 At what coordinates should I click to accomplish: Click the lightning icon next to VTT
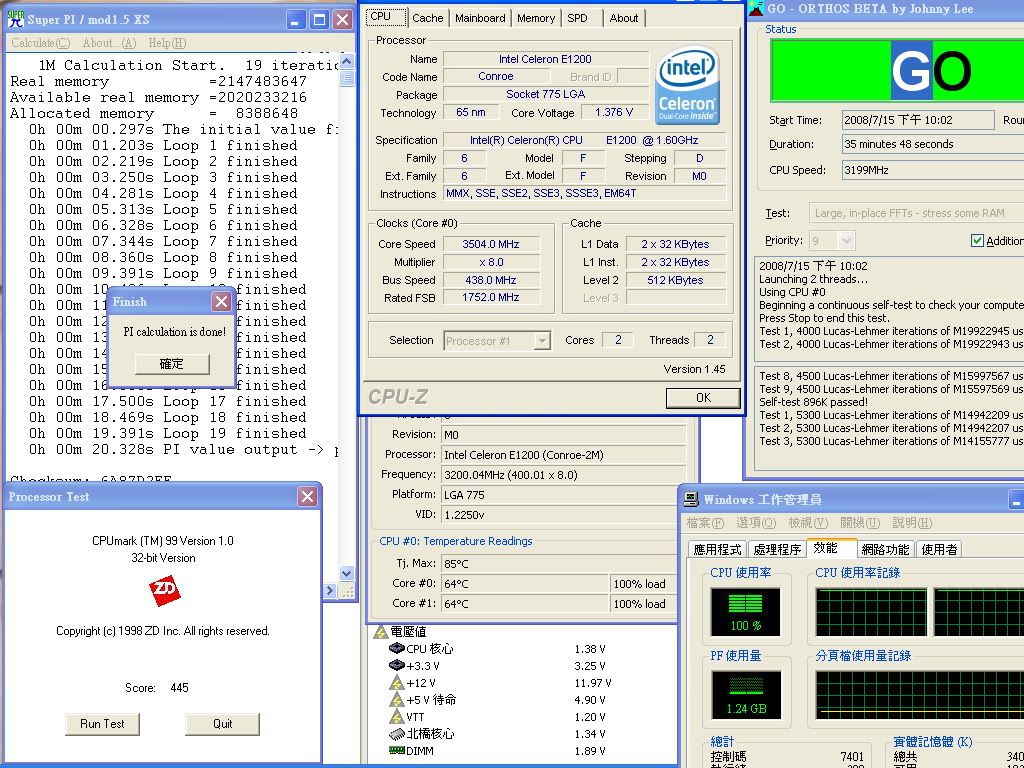396,716
